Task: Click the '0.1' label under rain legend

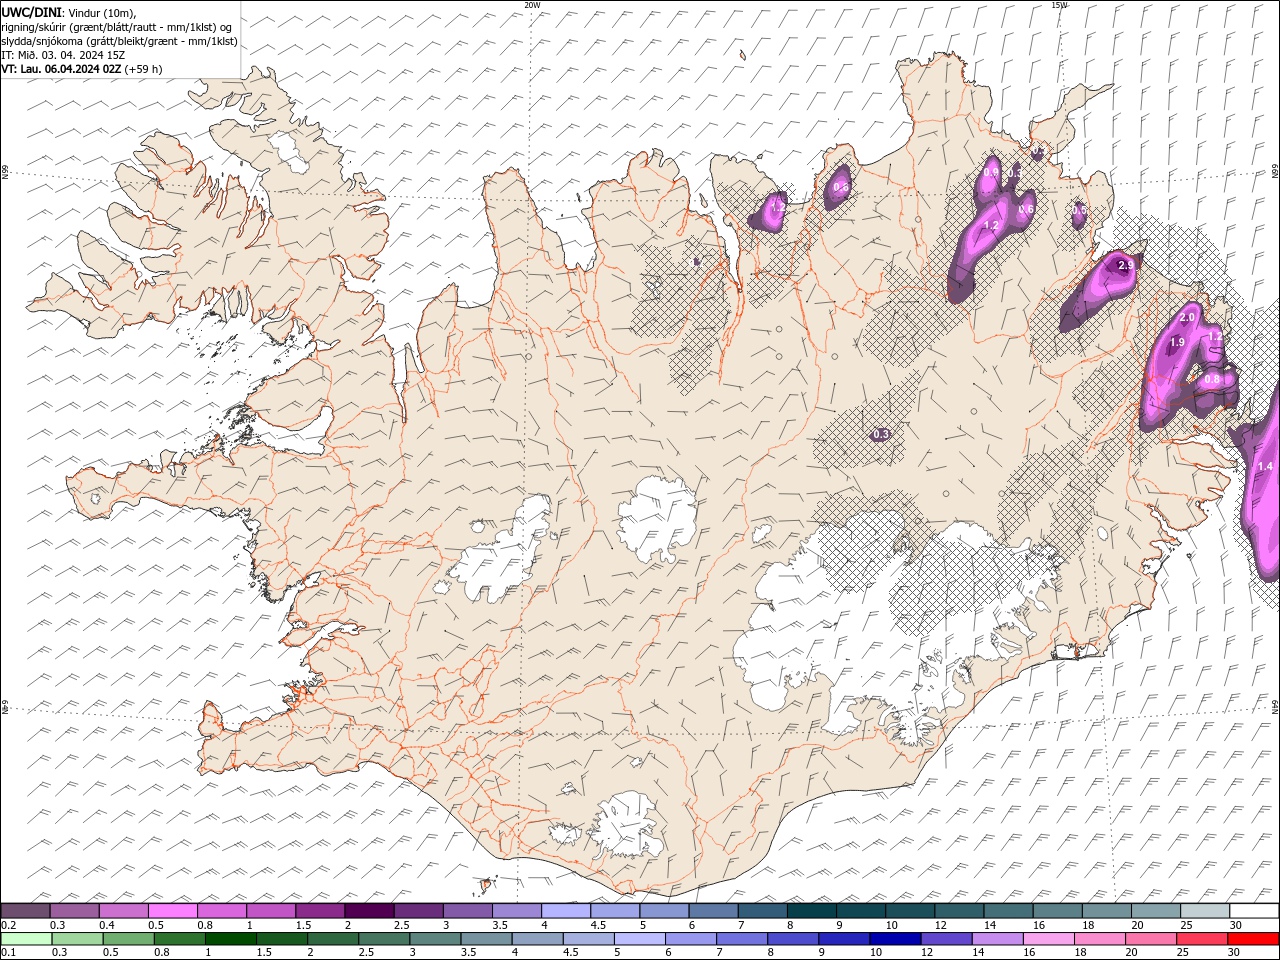Action: click(8, 952)
